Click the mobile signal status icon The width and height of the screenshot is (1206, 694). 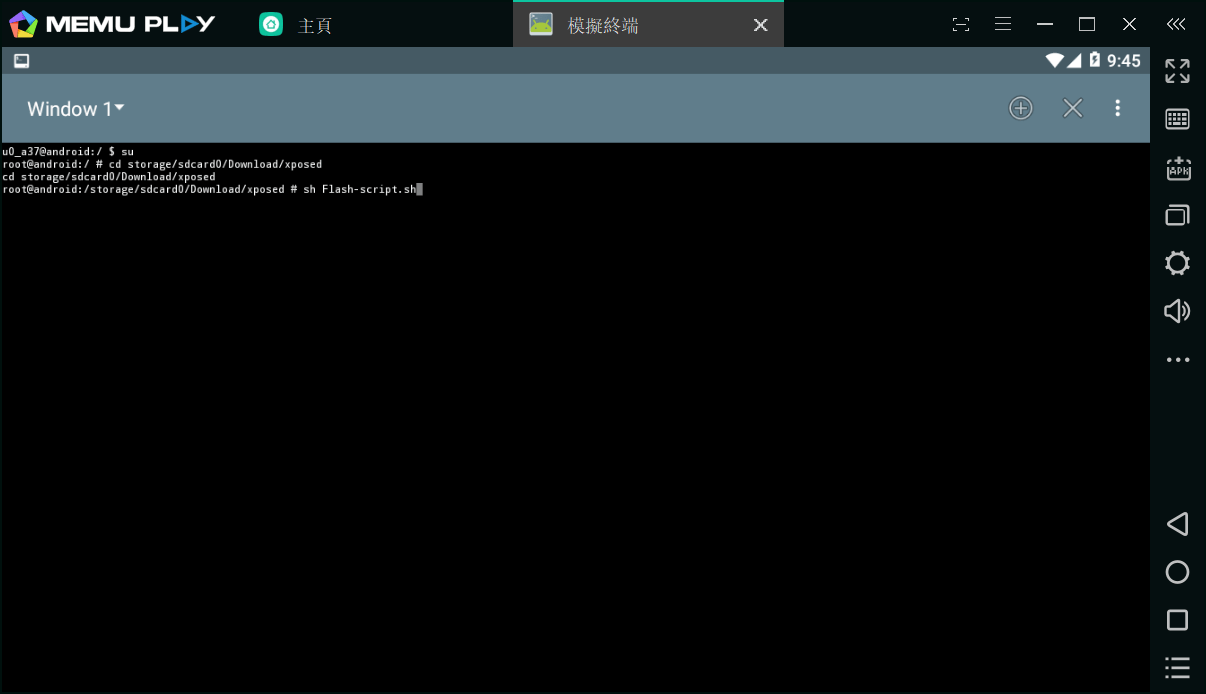click(1074, 61)
